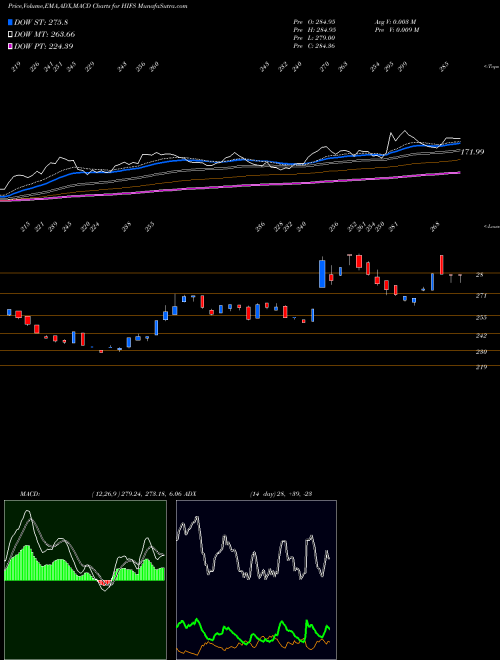Open the ADX indicator chart panel

256,580
